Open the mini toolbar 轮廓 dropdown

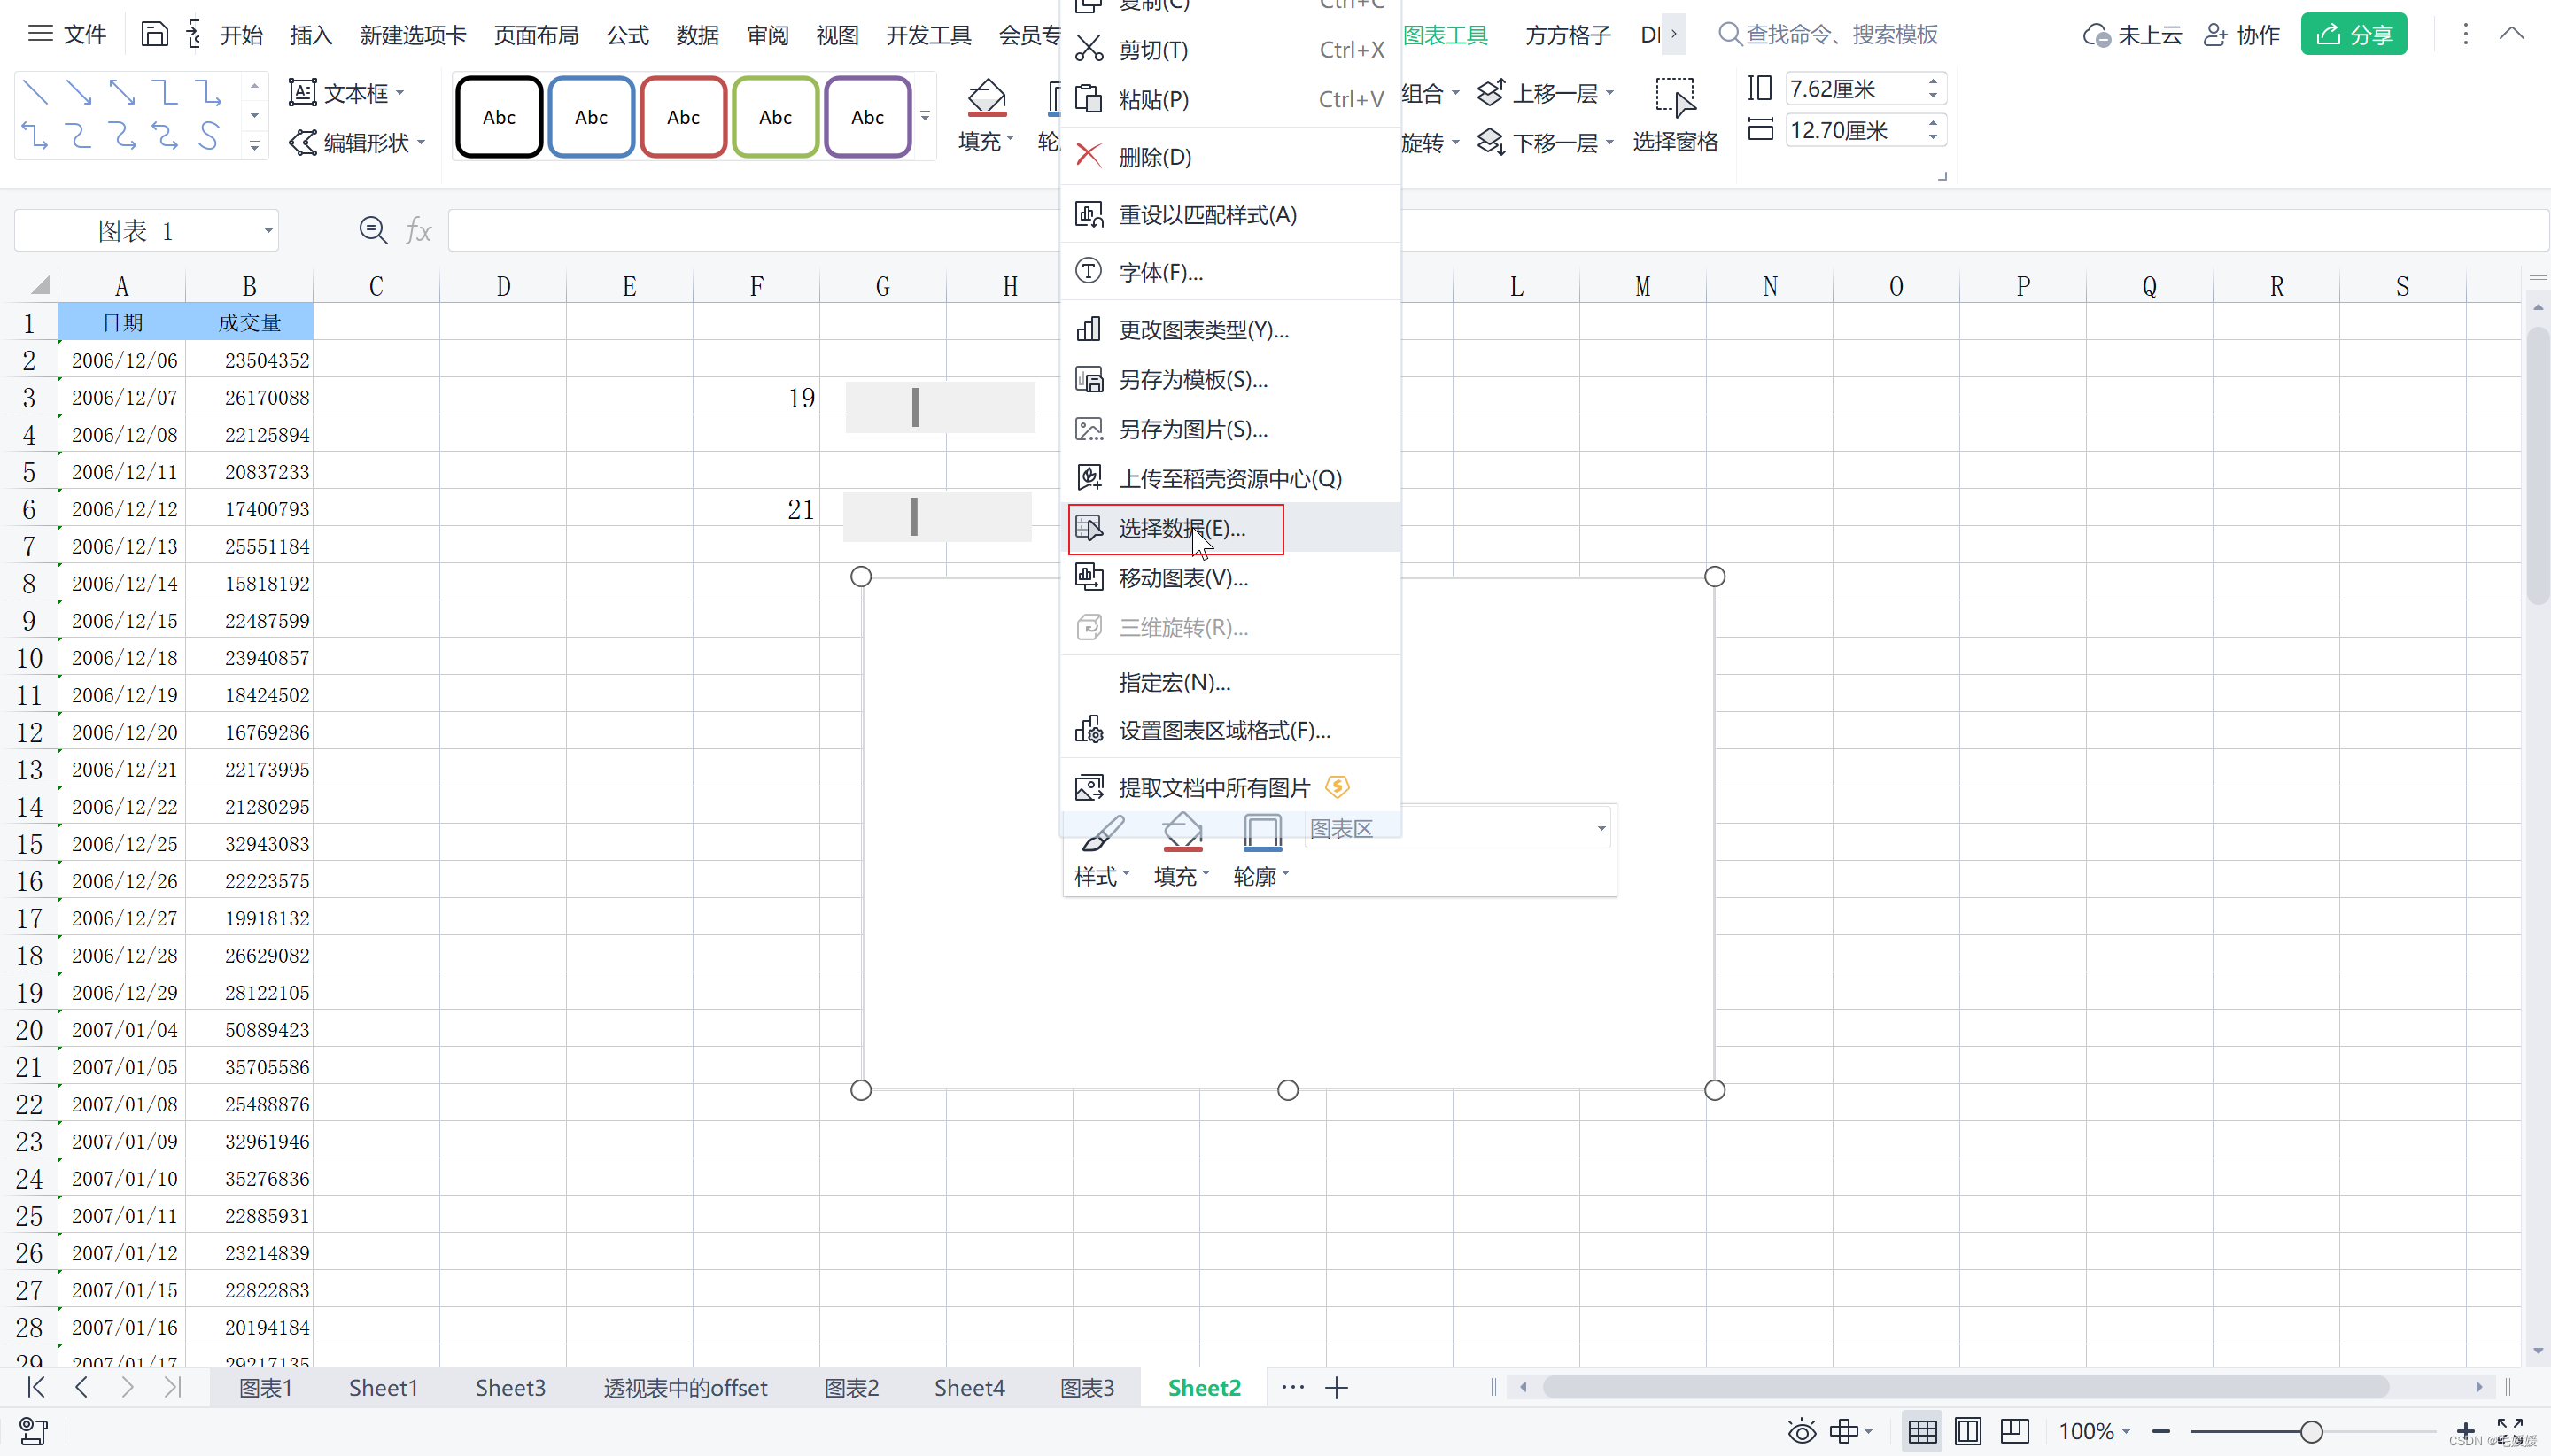click(x=1261, y=851)
